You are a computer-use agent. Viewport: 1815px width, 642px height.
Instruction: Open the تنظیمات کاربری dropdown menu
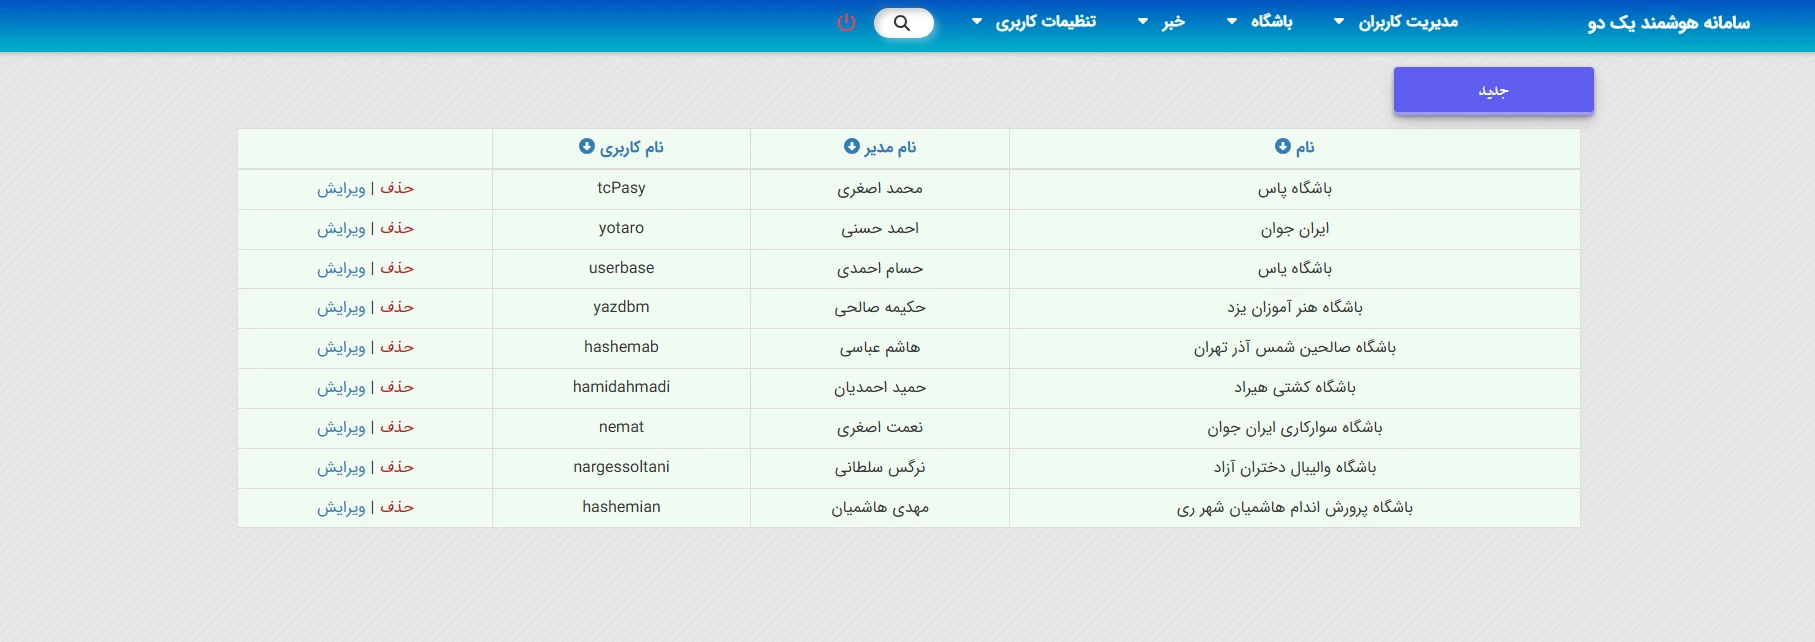1033,21
